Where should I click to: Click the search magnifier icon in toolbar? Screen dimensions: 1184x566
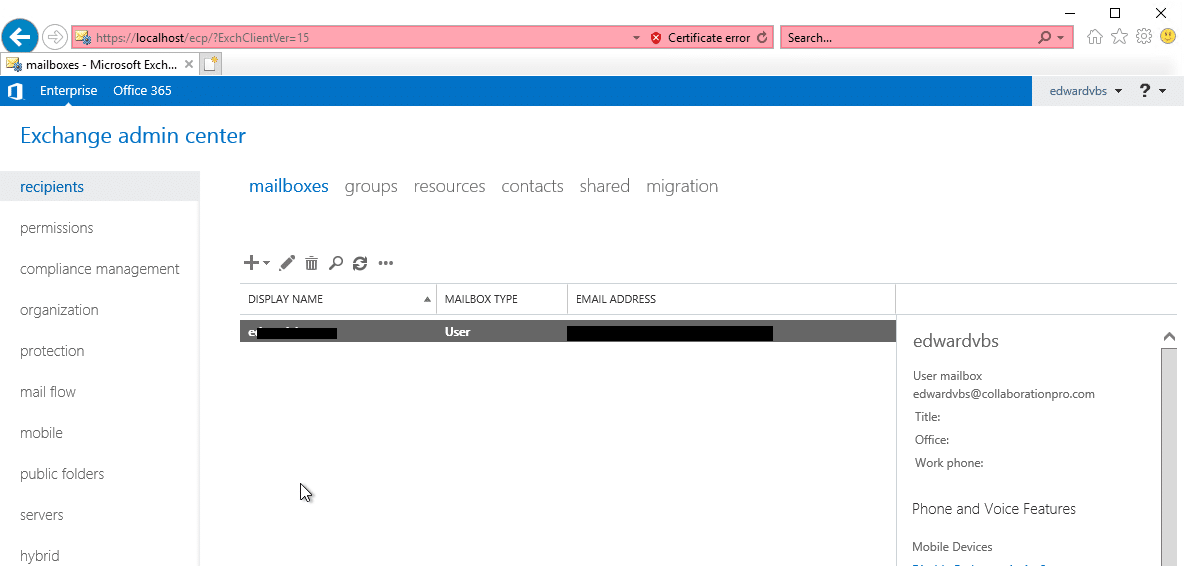(x=336, y=263)
